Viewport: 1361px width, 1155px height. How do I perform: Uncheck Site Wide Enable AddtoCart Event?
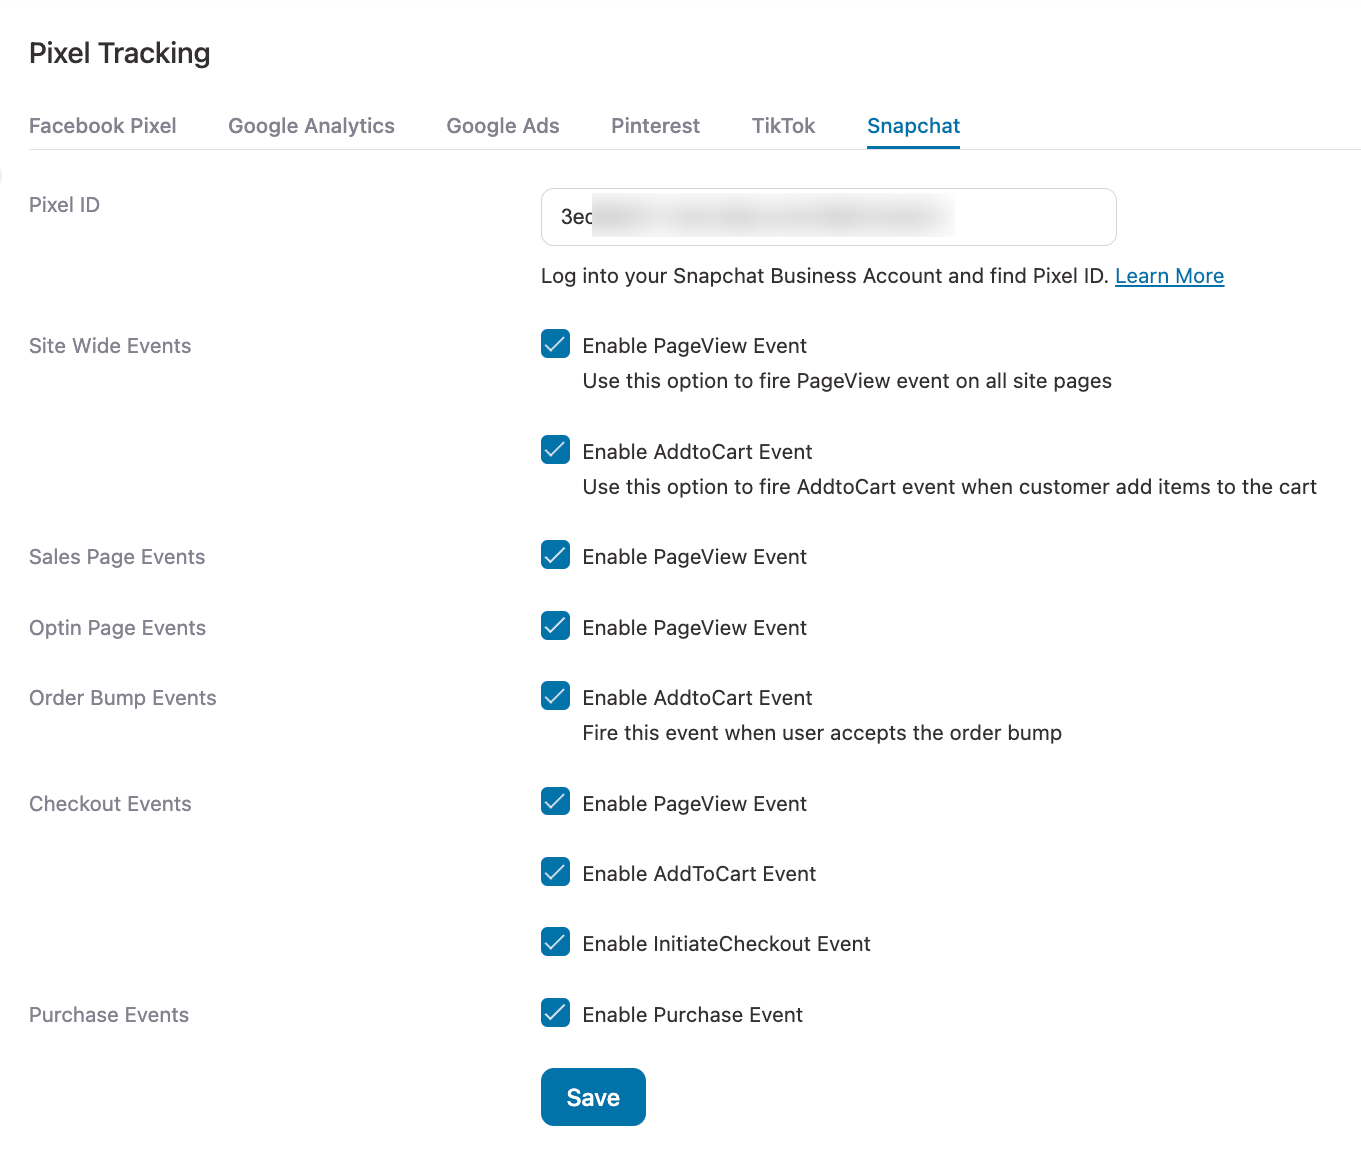(555, 450)
